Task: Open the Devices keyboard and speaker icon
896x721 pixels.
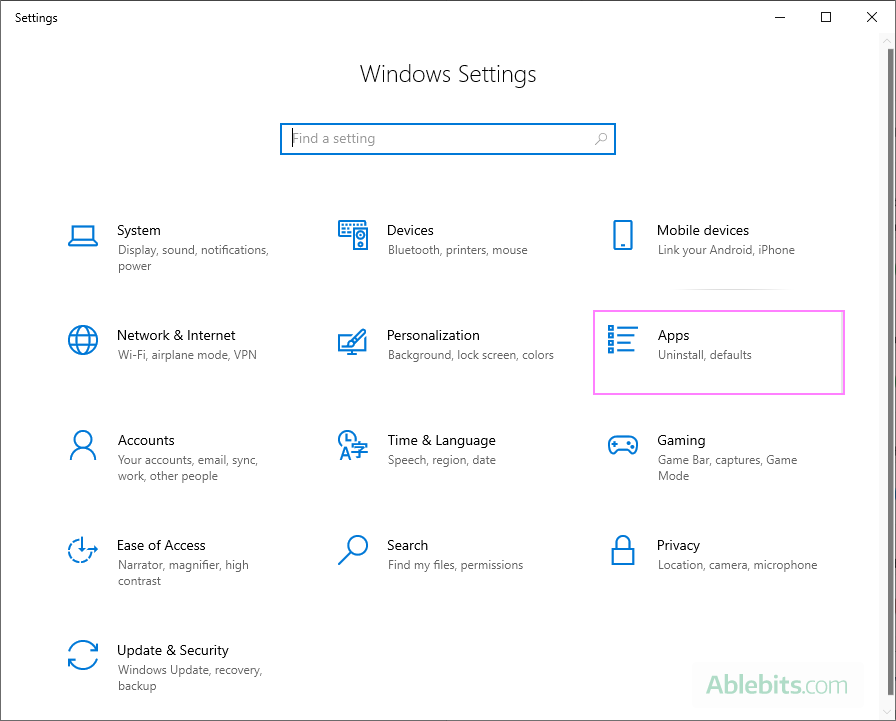Action: click(353, 235)
